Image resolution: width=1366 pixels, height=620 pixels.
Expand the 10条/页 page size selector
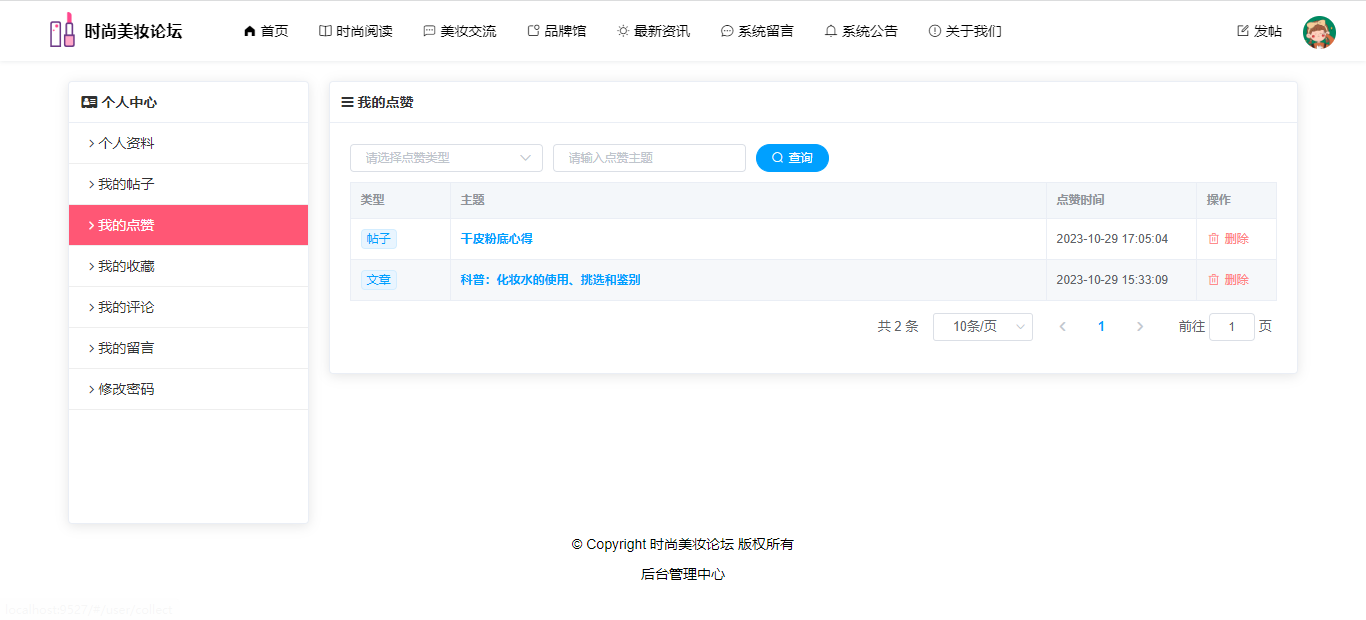click(982, 327)
